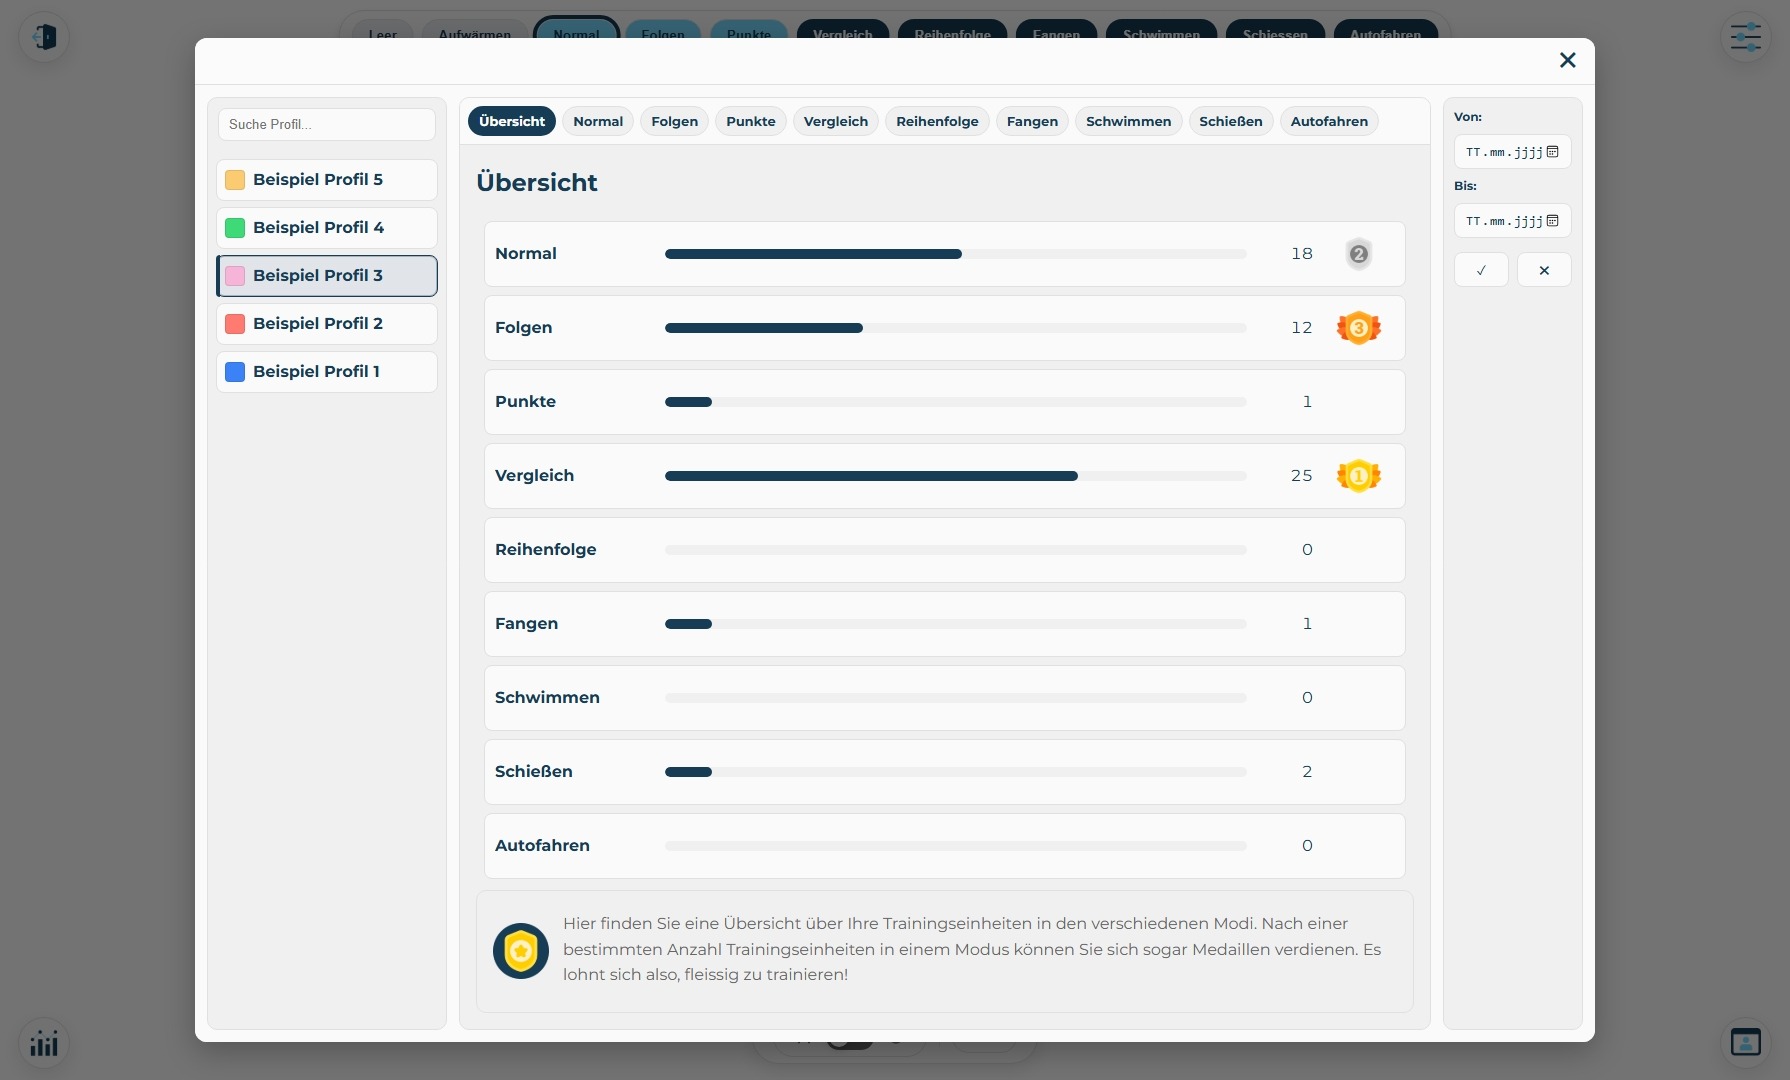Confirm date range with checkmark button
The width and height of the screenshot is (1790, 1080).
coord(1481,270)
